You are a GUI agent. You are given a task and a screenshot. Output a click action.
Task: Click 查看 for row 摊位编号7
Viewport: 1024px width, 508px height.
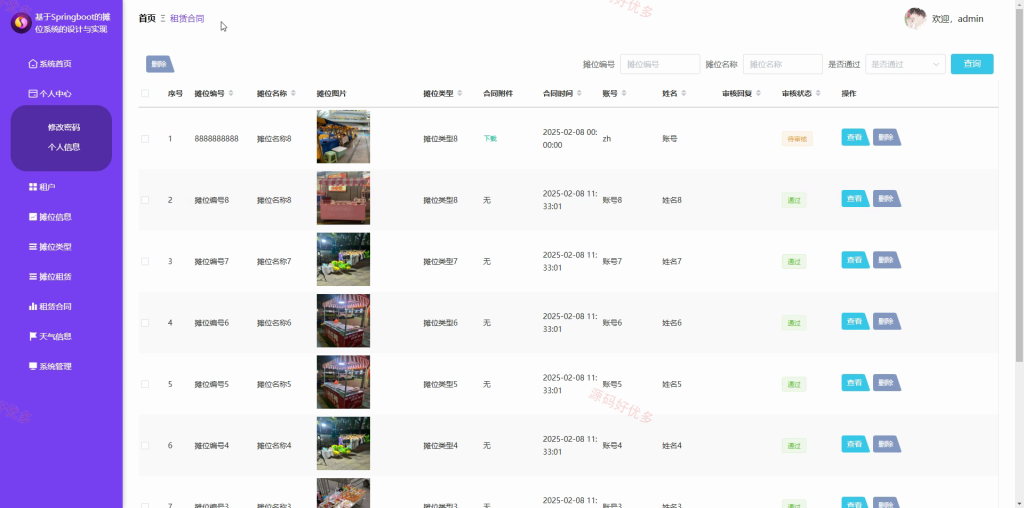855,260
